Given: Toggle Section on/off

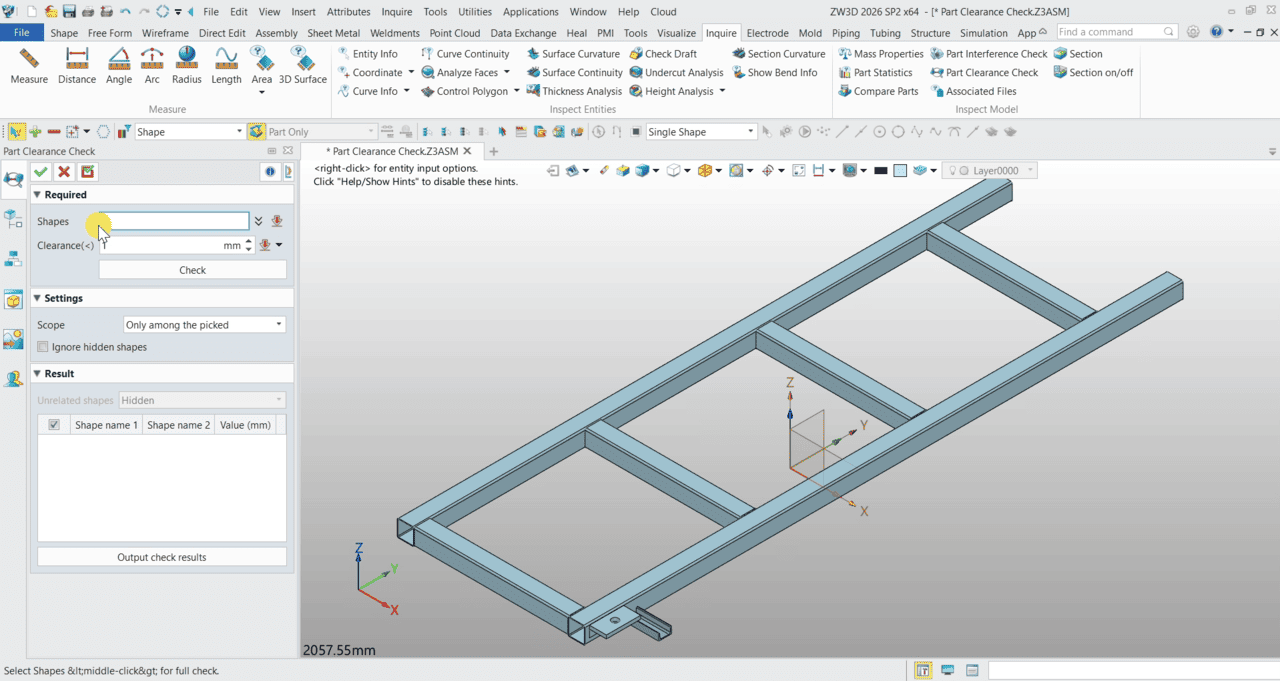Looking at the screenshot, I should tap(1092, 73).
